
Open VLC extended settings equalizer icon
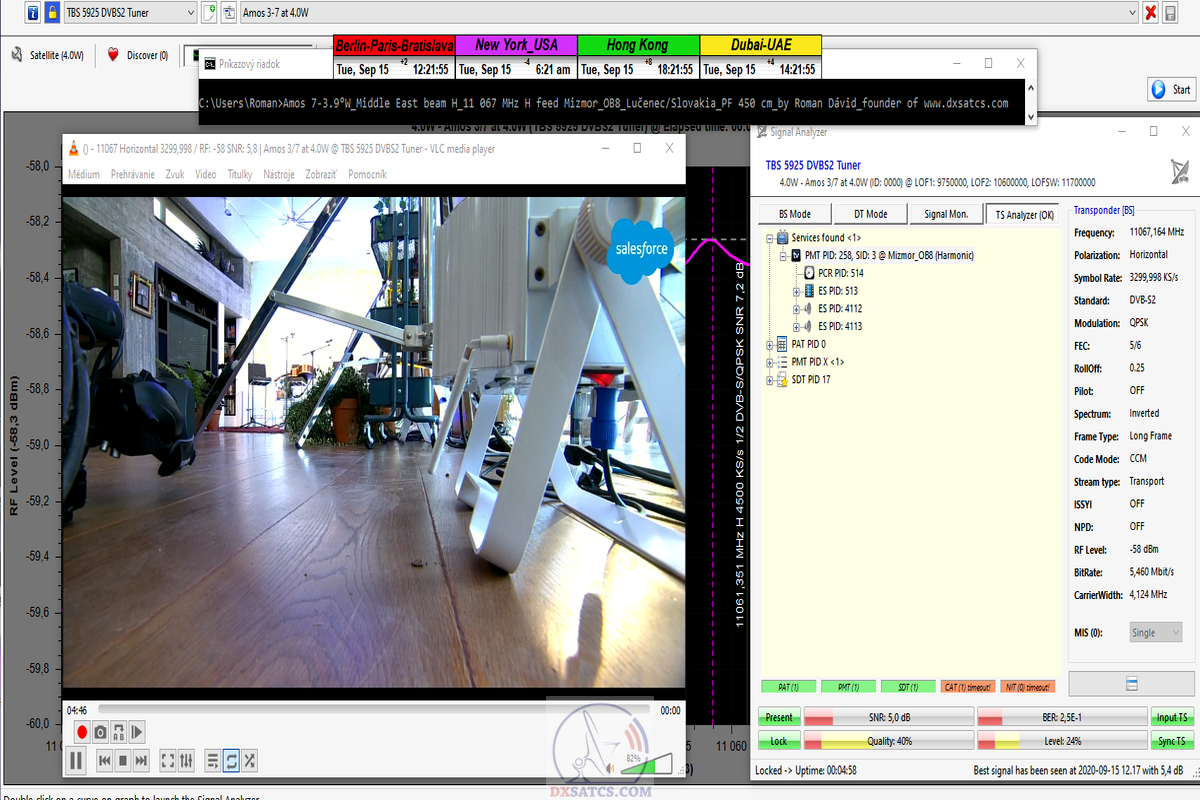(x=186, y=761)
